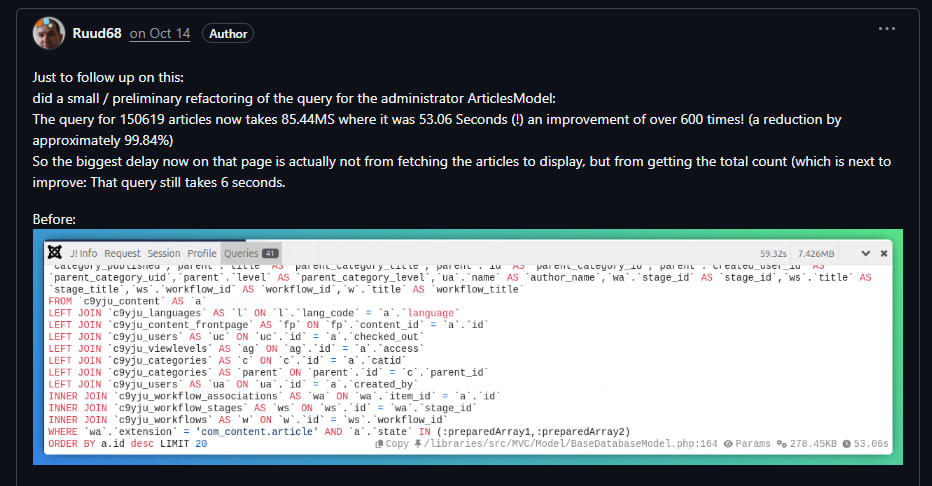Collapse the debug bar with the chevron
The width and height of the screenshot is (932, 486).
tap(867, 253)
